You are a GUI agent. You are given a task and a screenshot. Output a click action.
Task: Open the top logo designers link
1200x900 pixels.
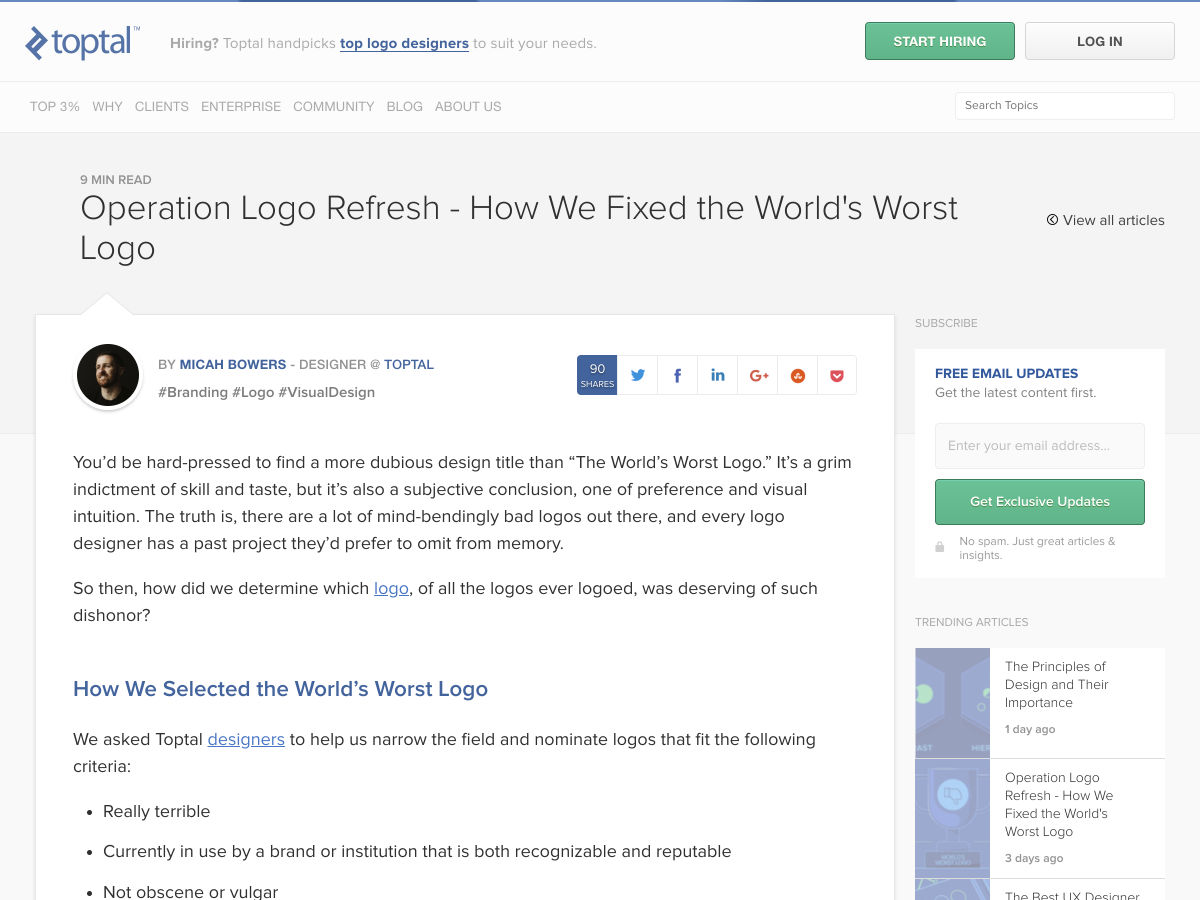(404, 43)
